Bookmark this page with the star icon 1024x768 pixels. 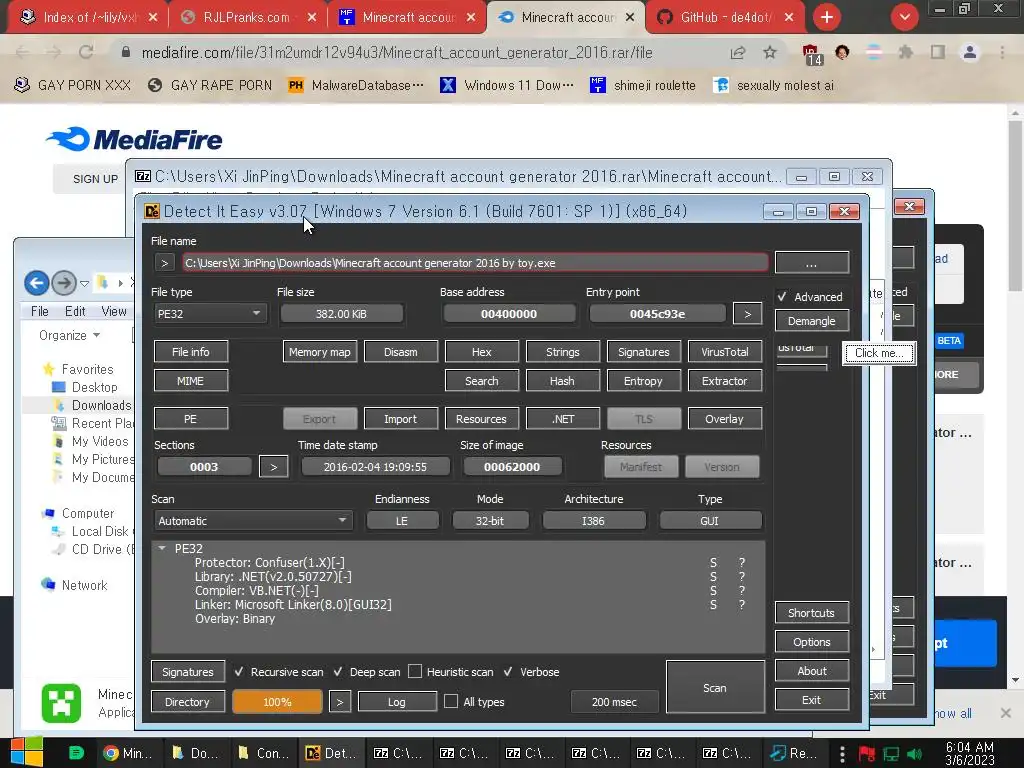(x=770, y=52)
